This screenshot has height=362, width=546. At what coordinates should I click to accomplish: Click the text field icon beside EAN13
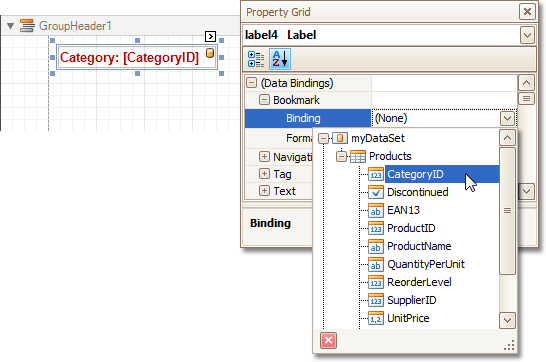[376, 210]
